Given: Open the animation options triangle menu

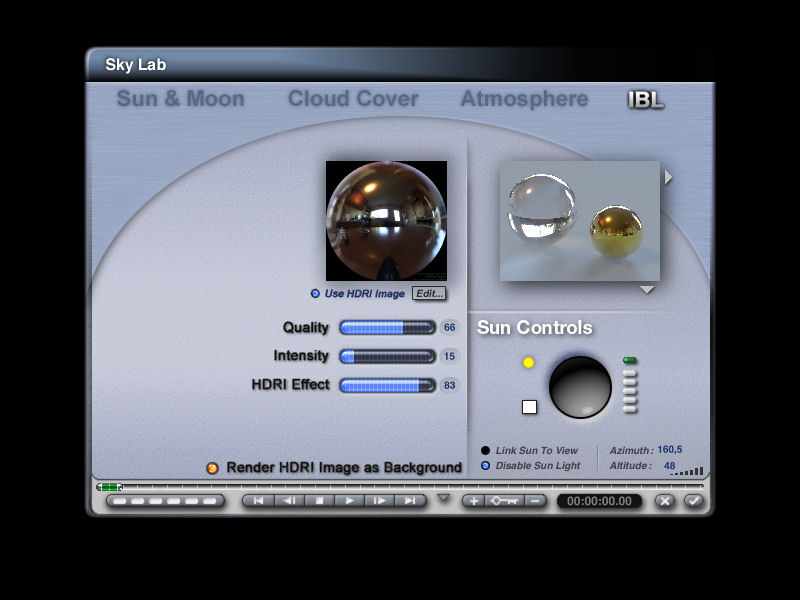Looking at the screenshot, I should (443, 498).
